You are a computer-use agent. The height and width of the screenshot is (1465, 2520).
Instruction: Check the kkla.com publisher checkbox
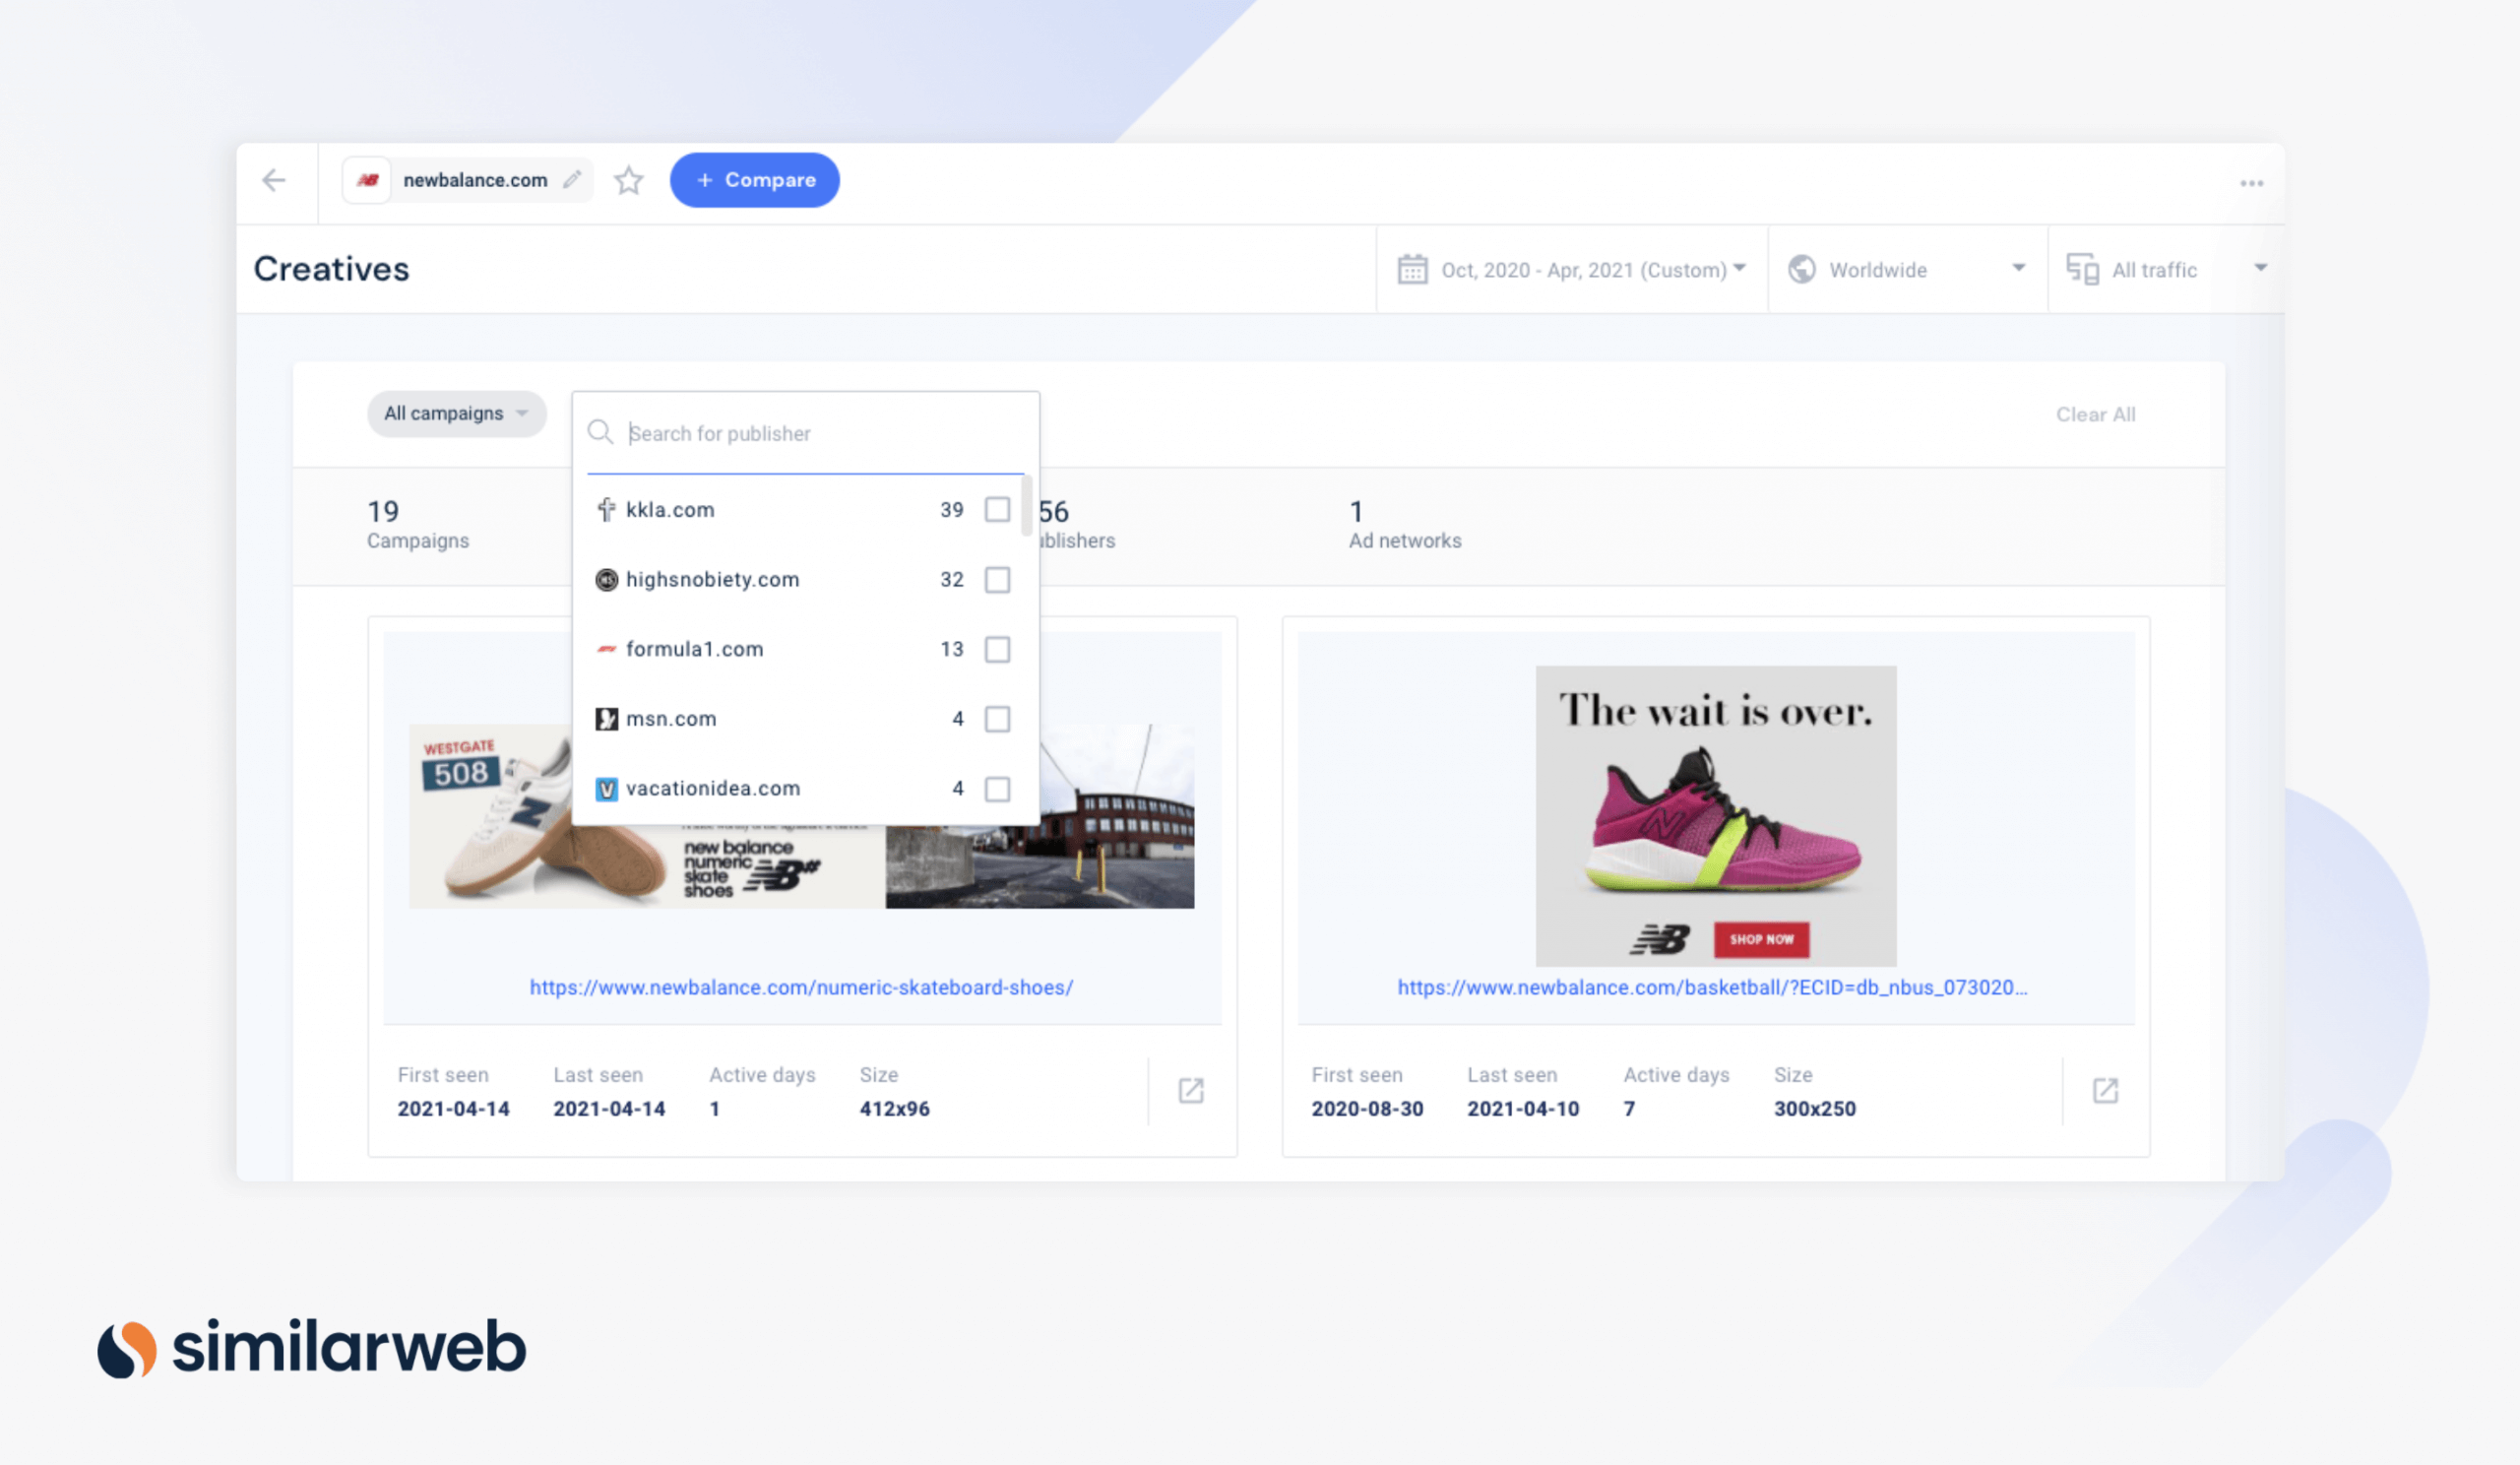point(996,510)
